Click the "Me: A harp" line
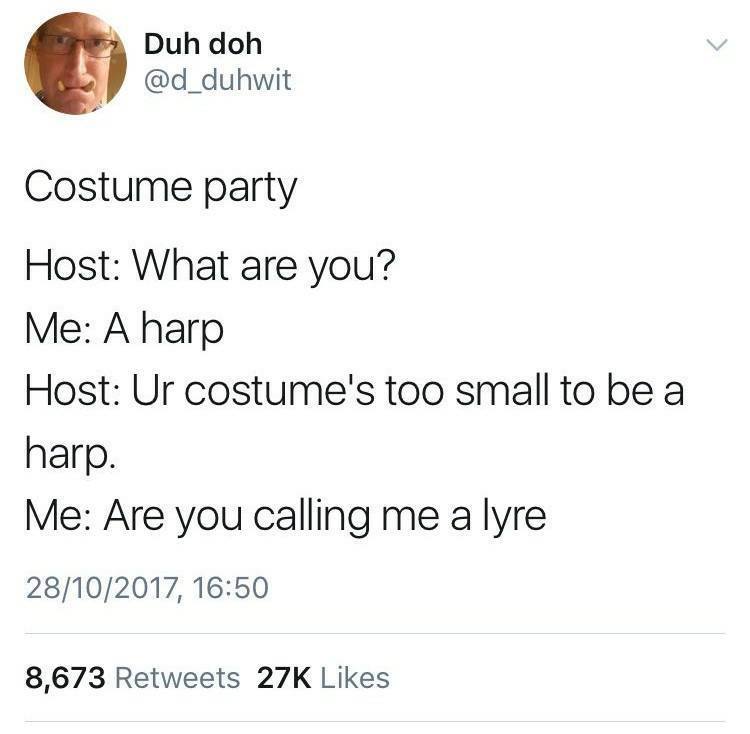750x734 pixels. [x=124, y=329]
